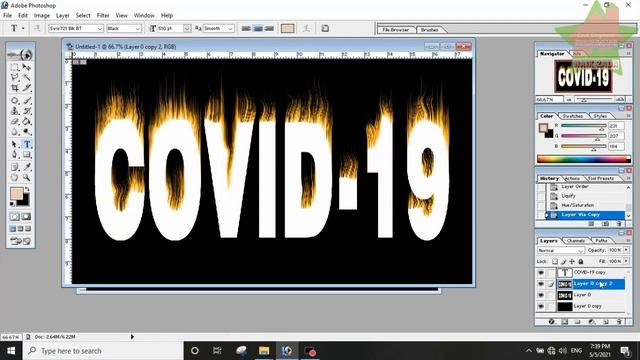Select the Slice tool
The width and height of the screenshot is (640, 360).
27,87
